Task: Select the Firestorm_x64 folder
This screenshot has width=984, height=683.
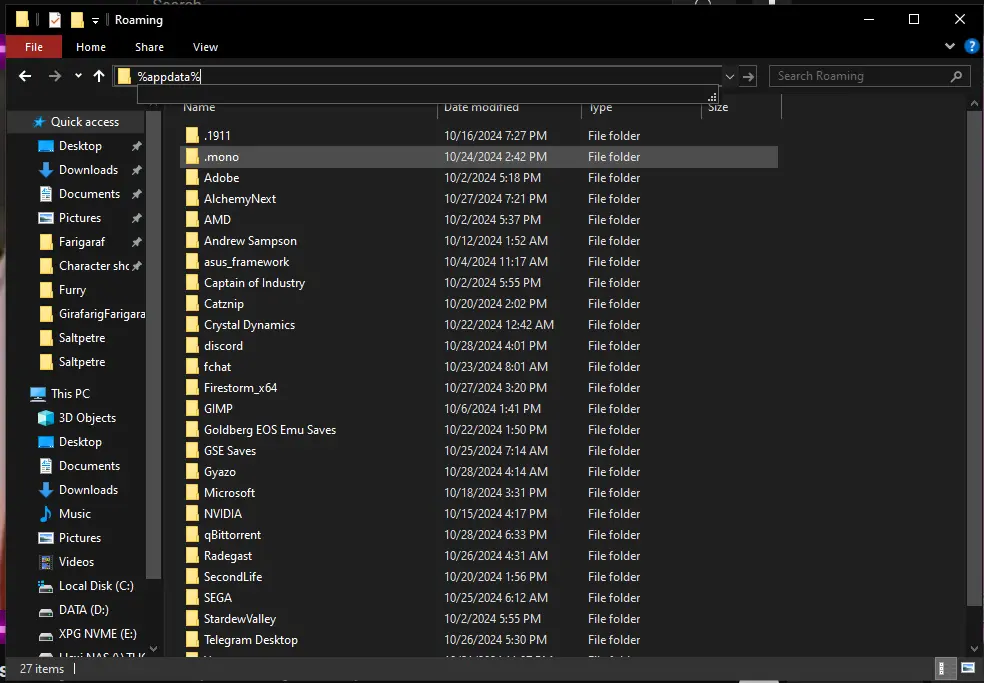Action: tap(240, 388)
